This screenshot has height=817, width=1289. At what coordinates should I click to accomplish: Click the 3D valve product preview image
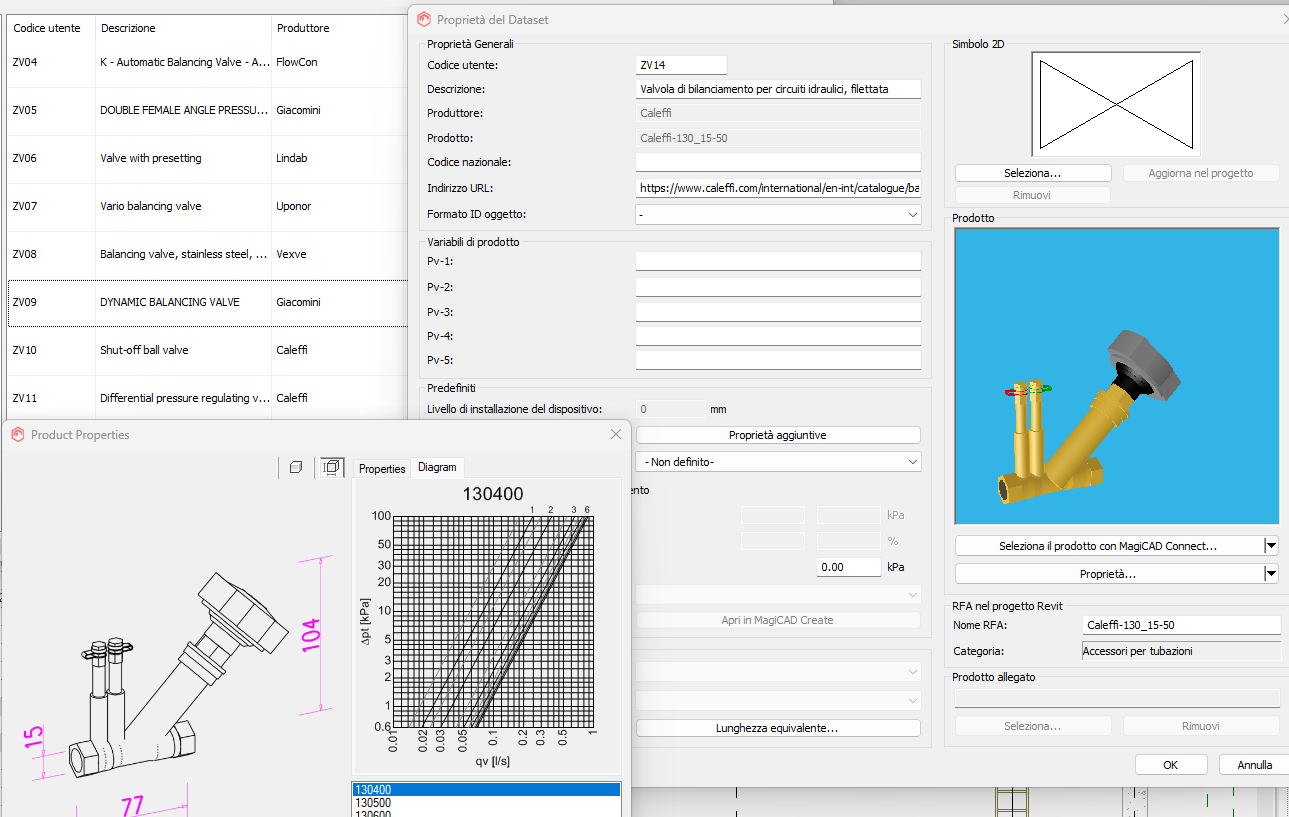1117,375
